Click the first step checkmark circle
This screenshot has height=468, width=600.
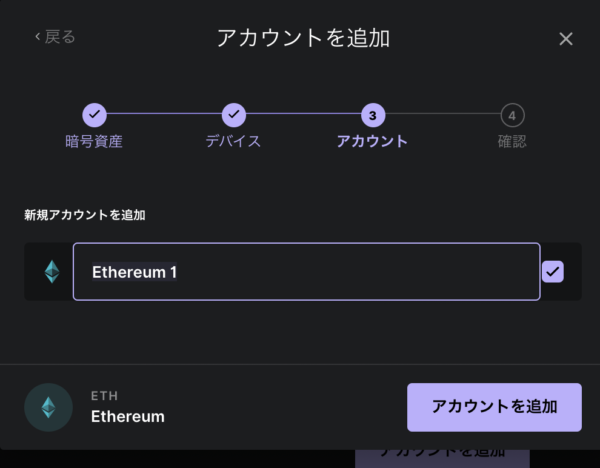pos(95,115)
